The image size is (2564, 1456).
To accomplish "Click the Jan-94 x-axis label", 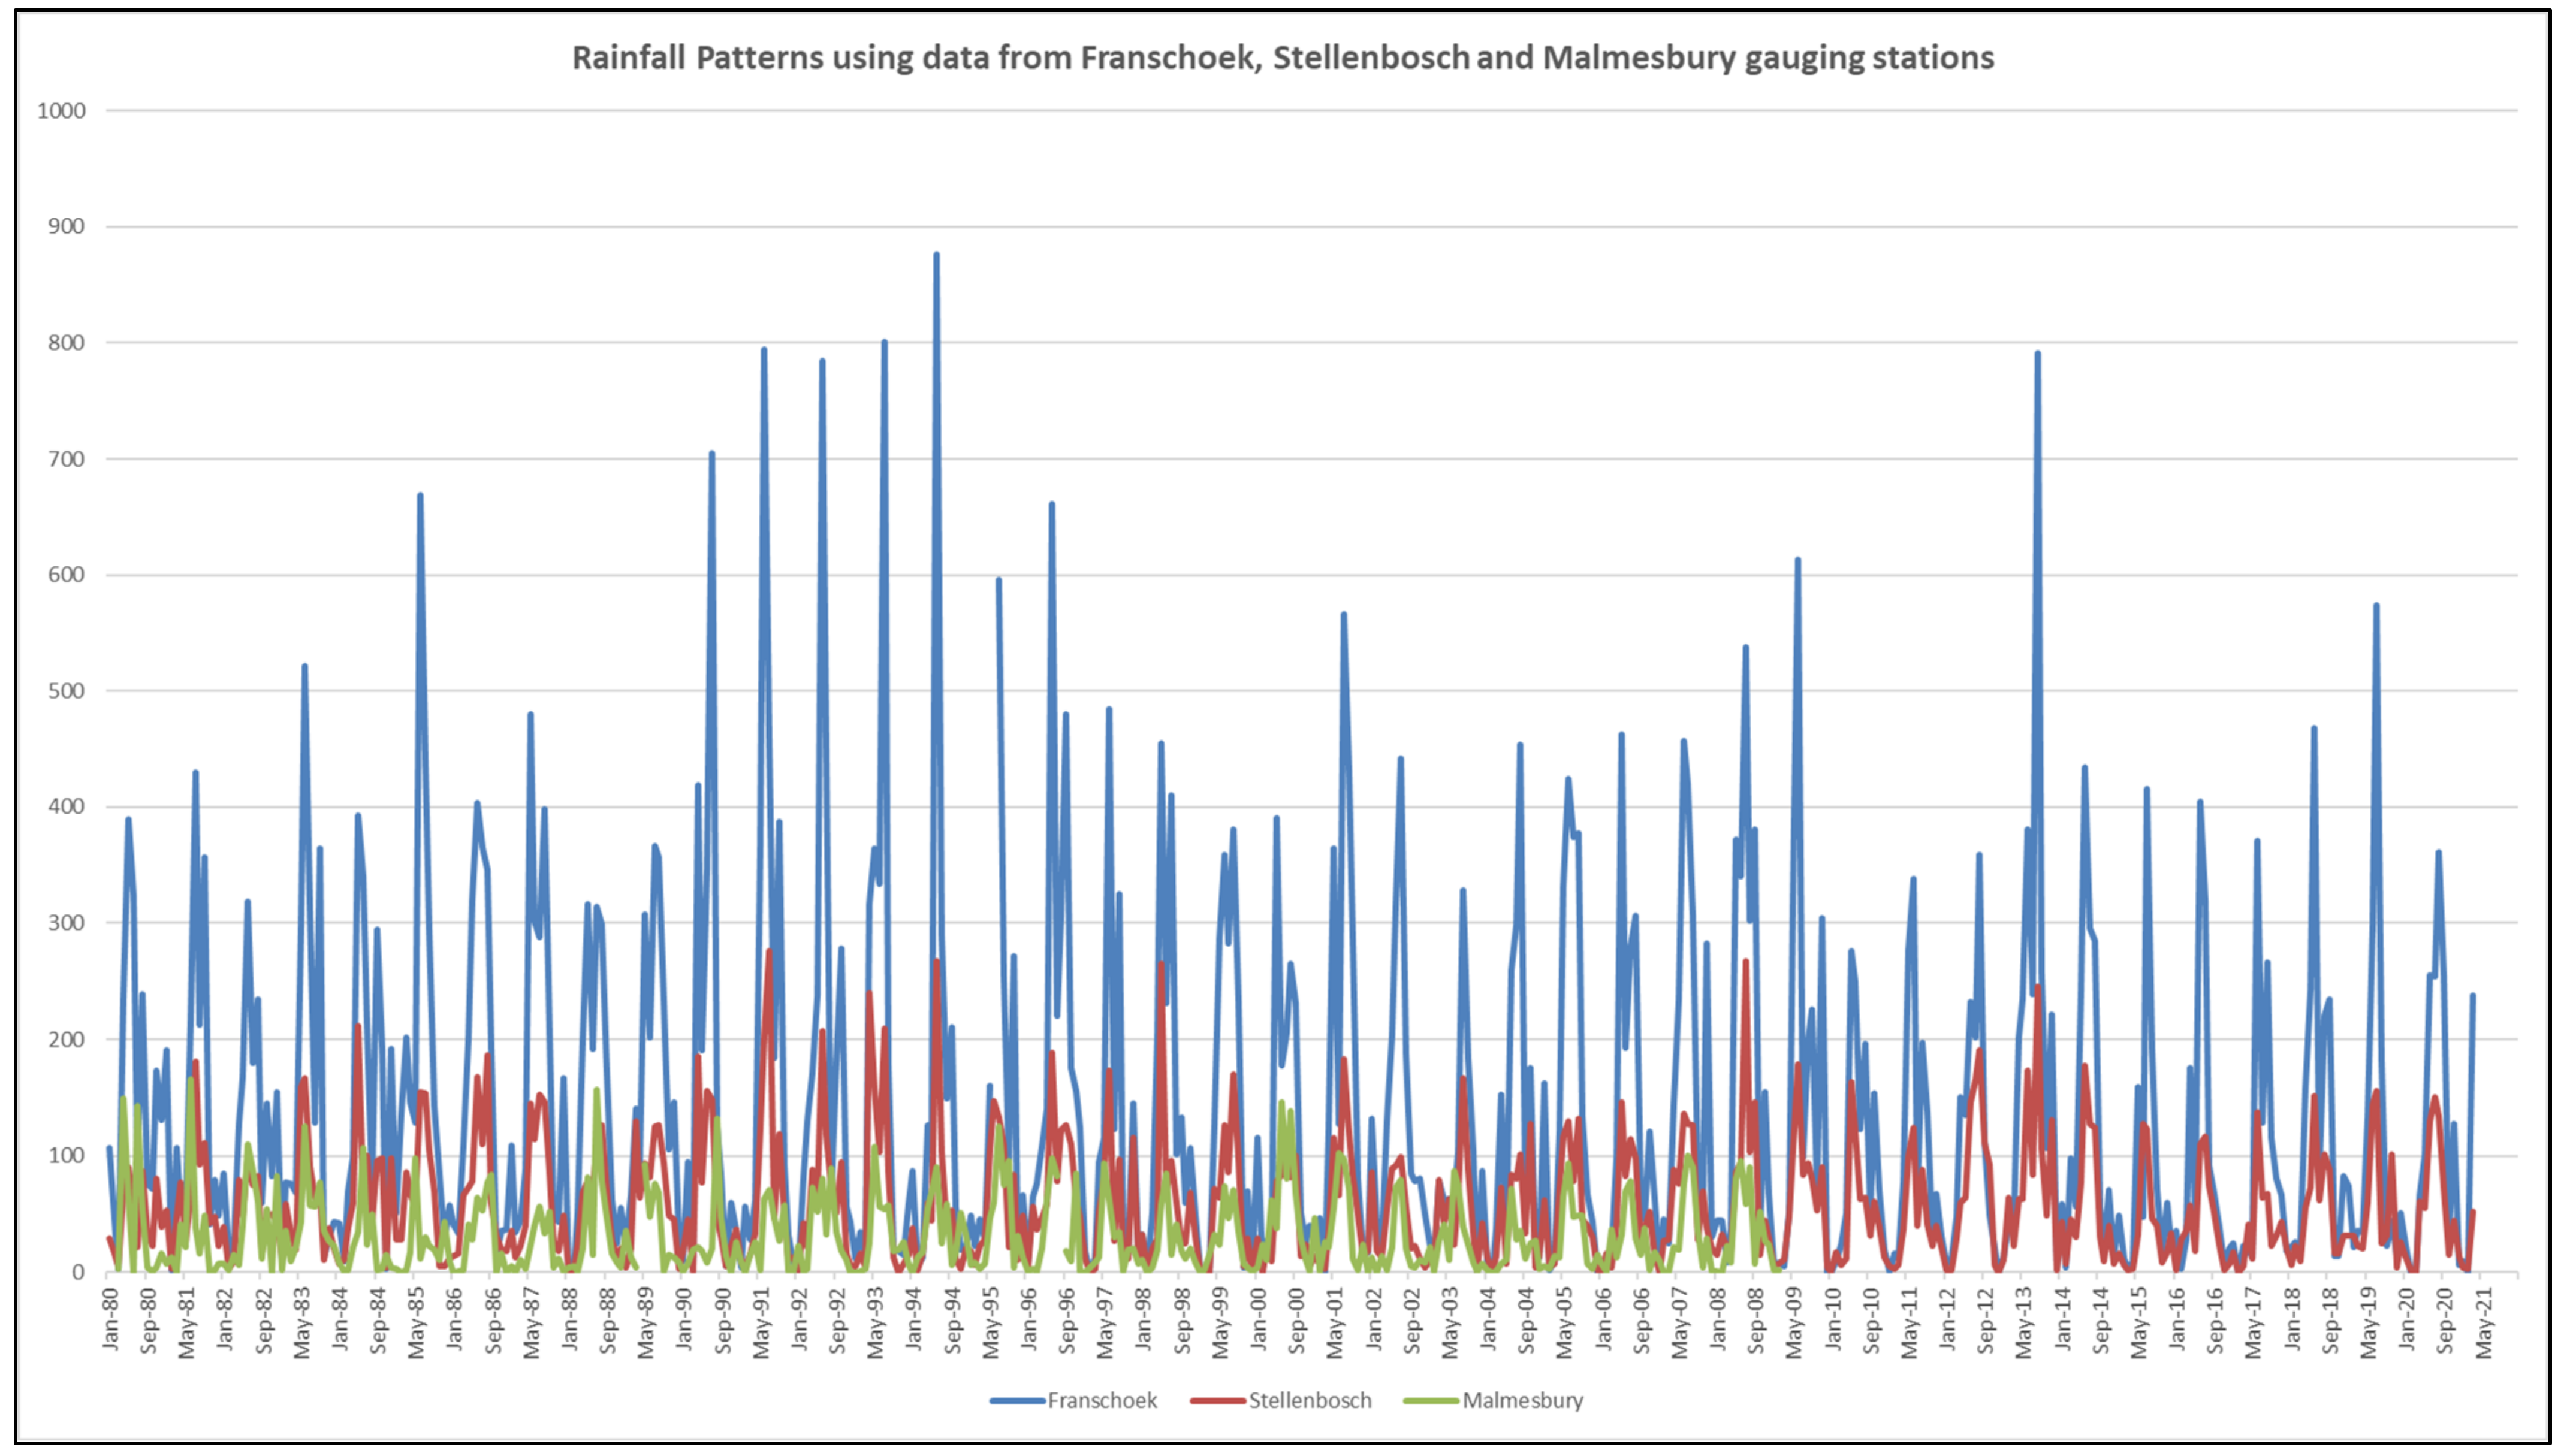I will (x=914, y=1319).
